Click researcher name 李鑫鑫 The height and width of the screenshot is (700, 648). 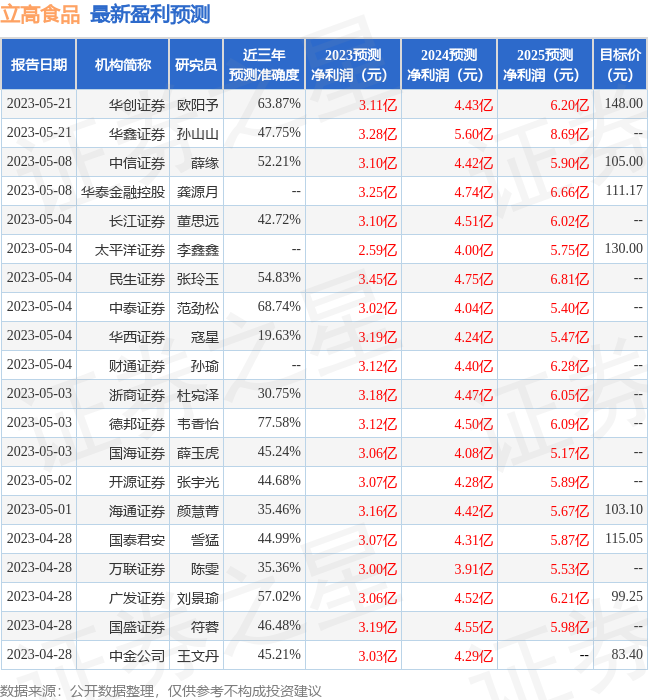198,250
